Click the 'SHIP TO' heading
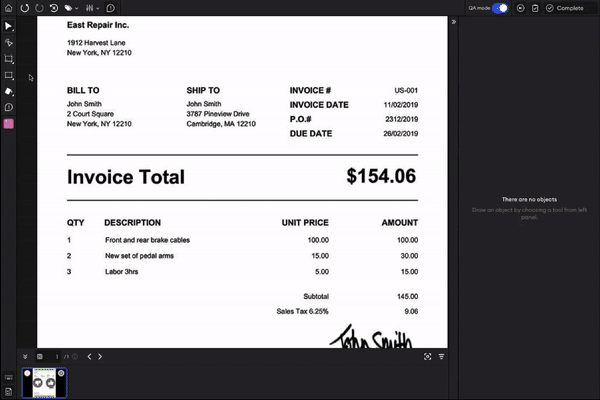 pos(203,90)
